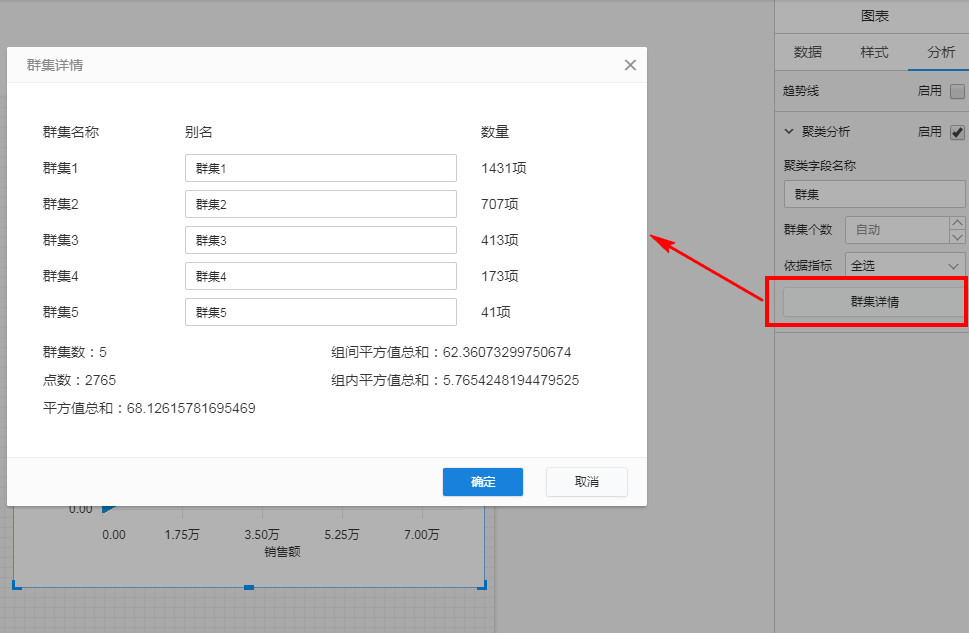Uncheck the 聚类分析 启用 checkbox
Image resolution: width=969 pixels, height=633 pixels.
(957, 132)
